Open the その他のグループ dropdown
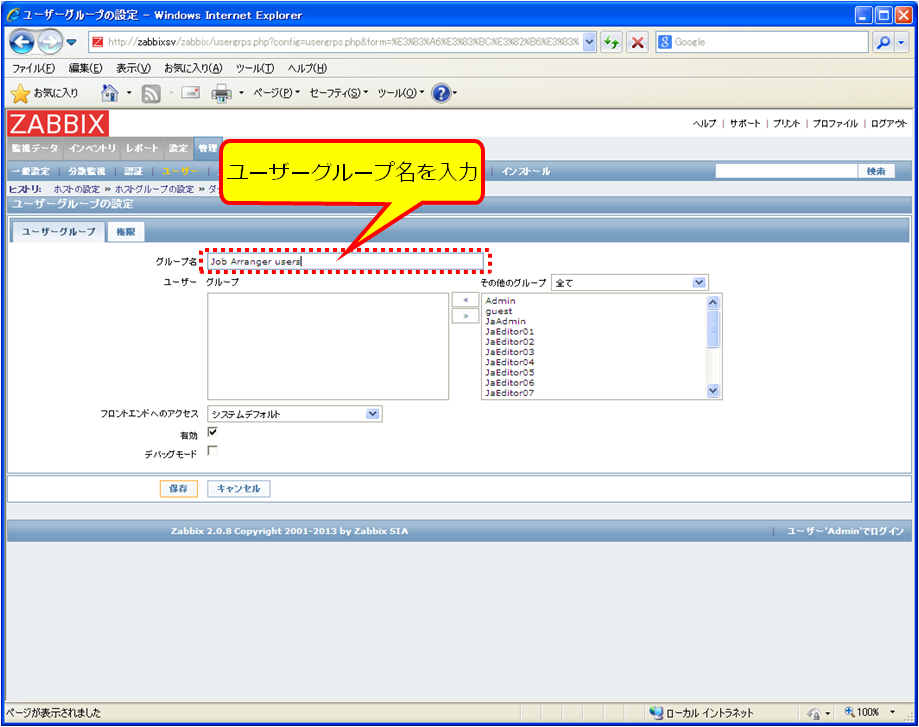 629,283
